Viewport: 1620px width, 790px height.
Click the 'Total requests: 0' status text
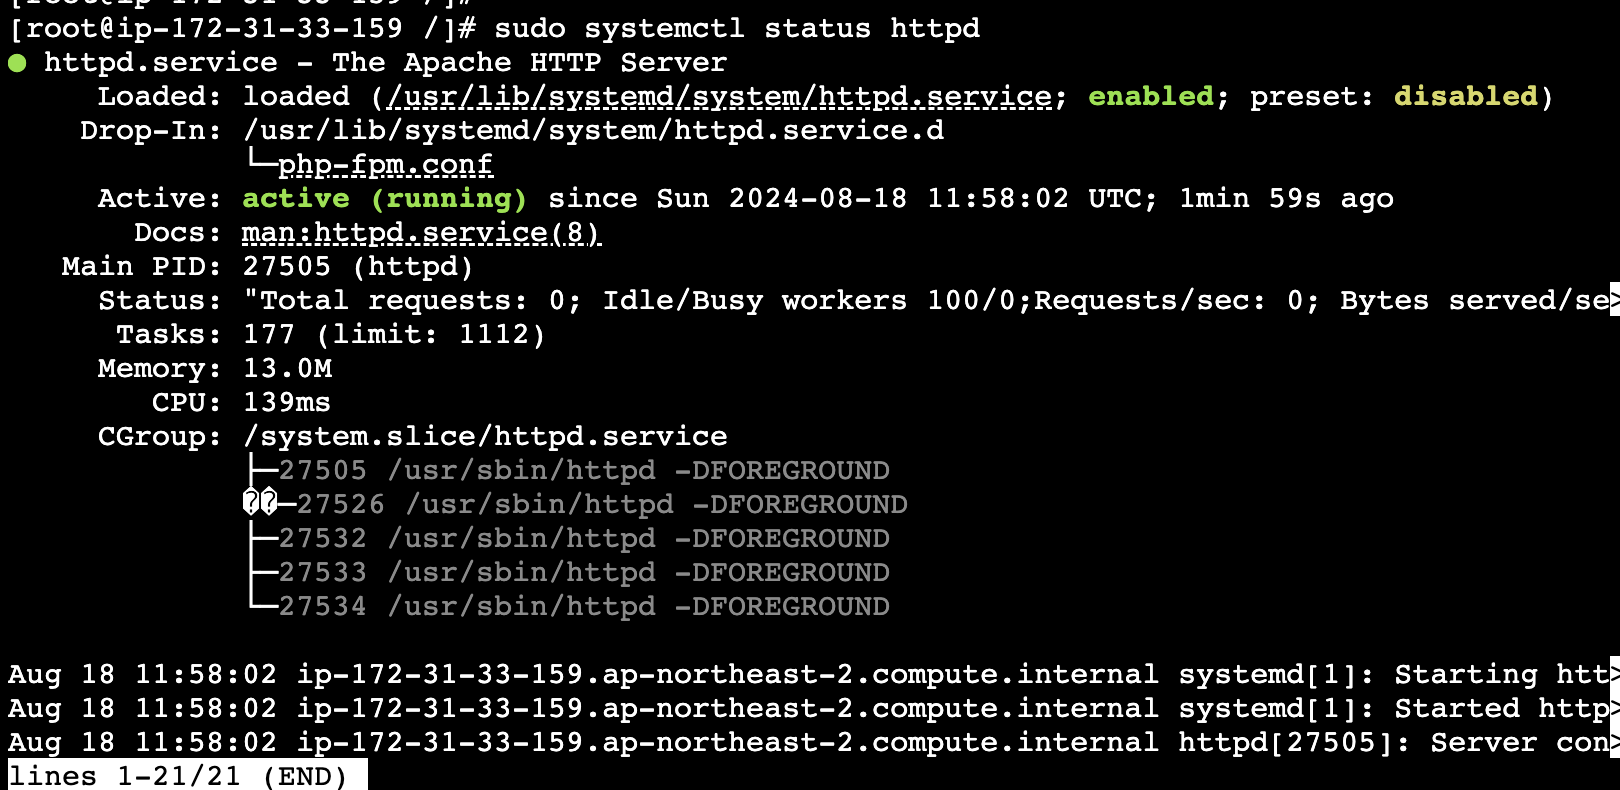click(x=413, y=301)
